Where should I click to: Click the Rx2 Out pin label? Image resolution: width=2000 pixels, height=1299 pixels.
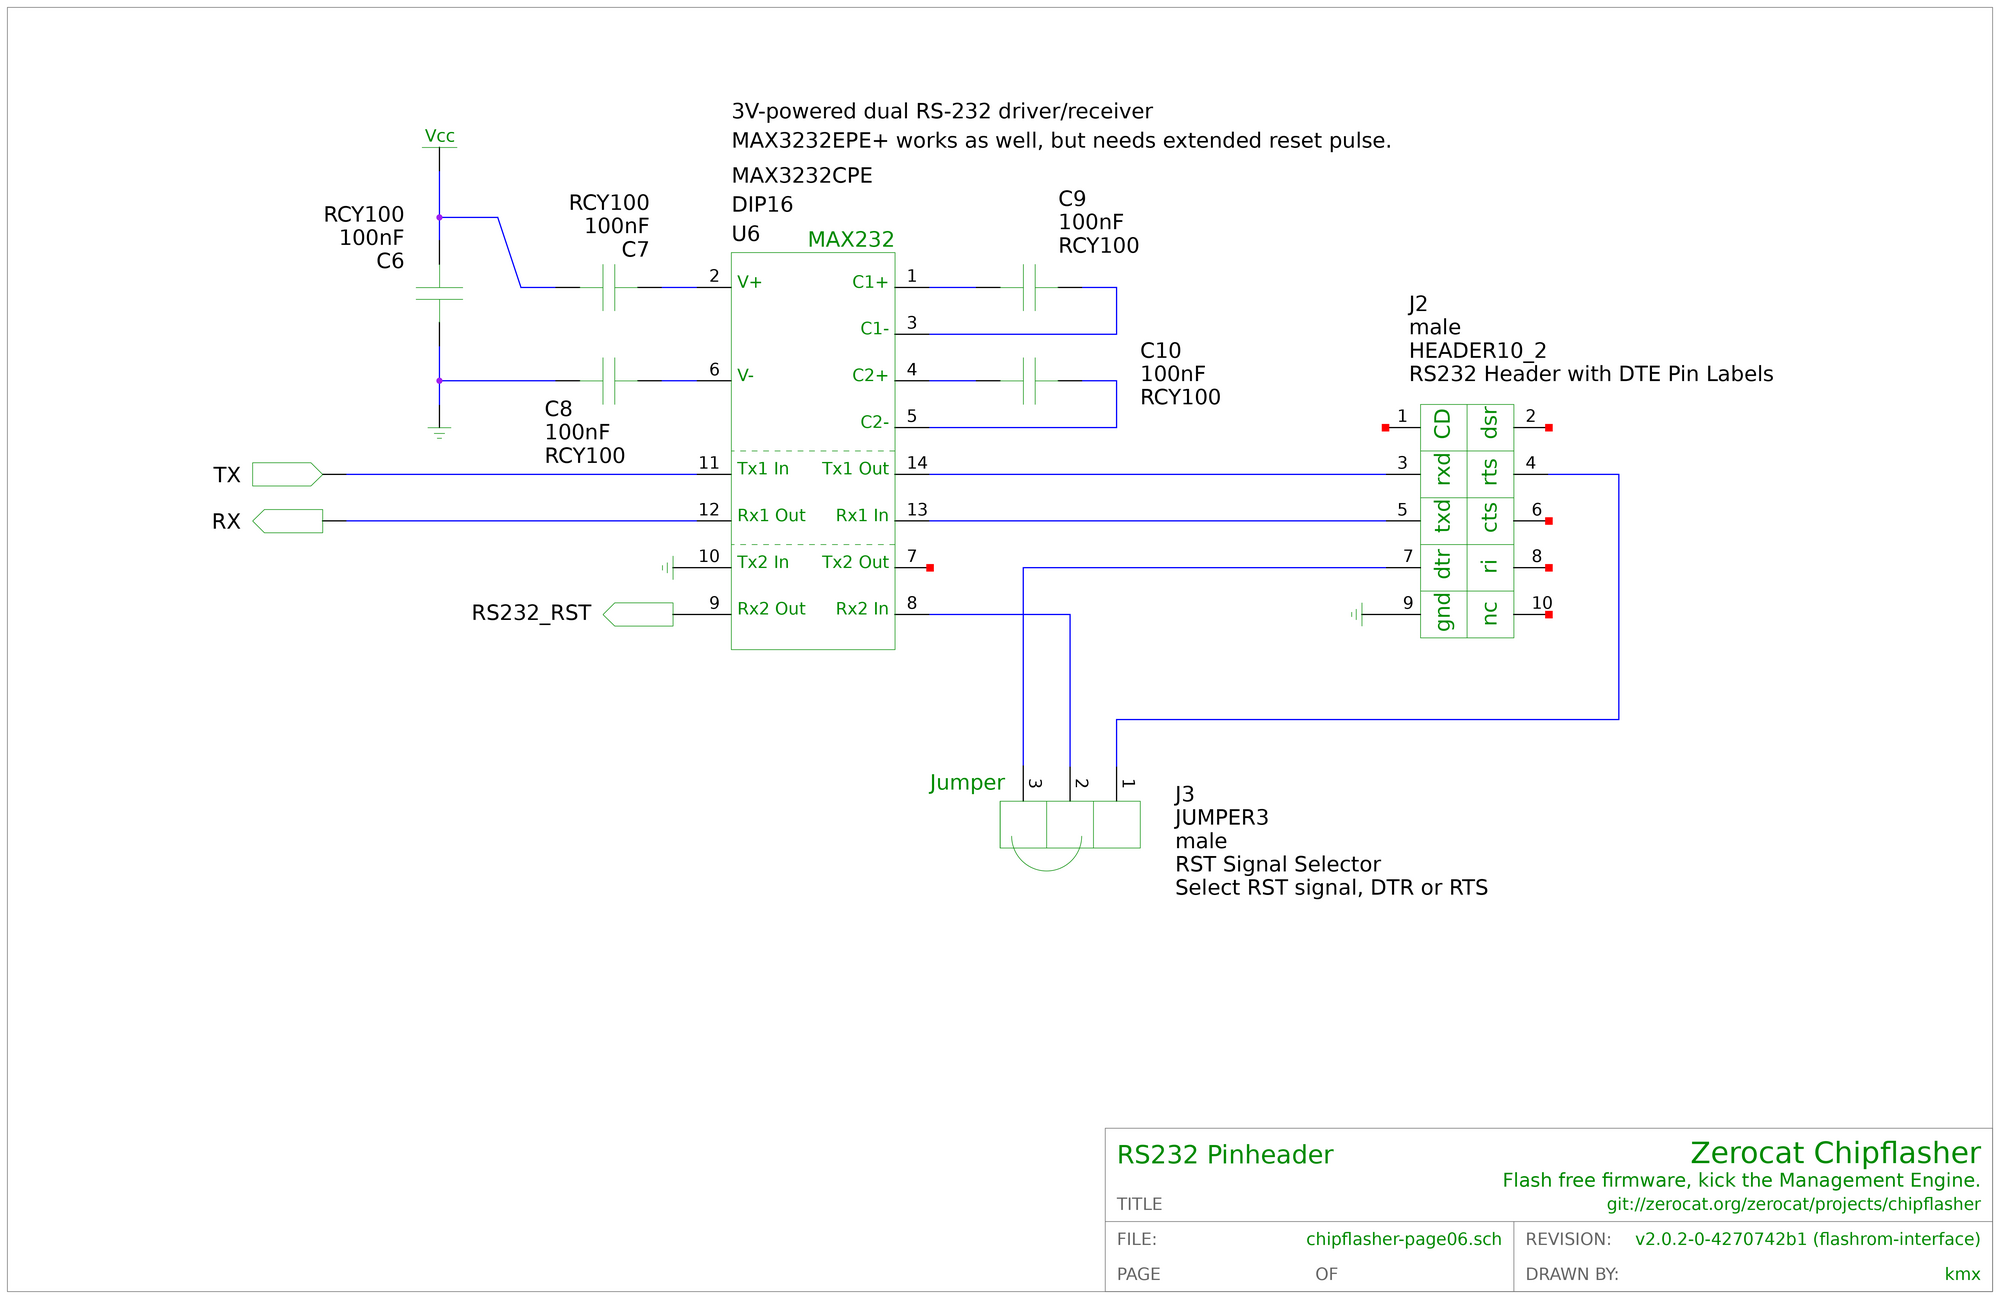[771, 609]
